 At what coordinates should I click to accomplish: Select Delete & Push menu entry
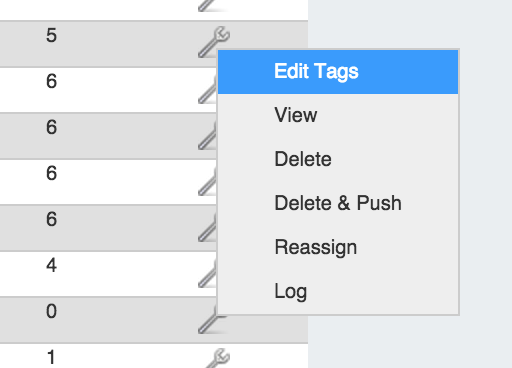338,203
